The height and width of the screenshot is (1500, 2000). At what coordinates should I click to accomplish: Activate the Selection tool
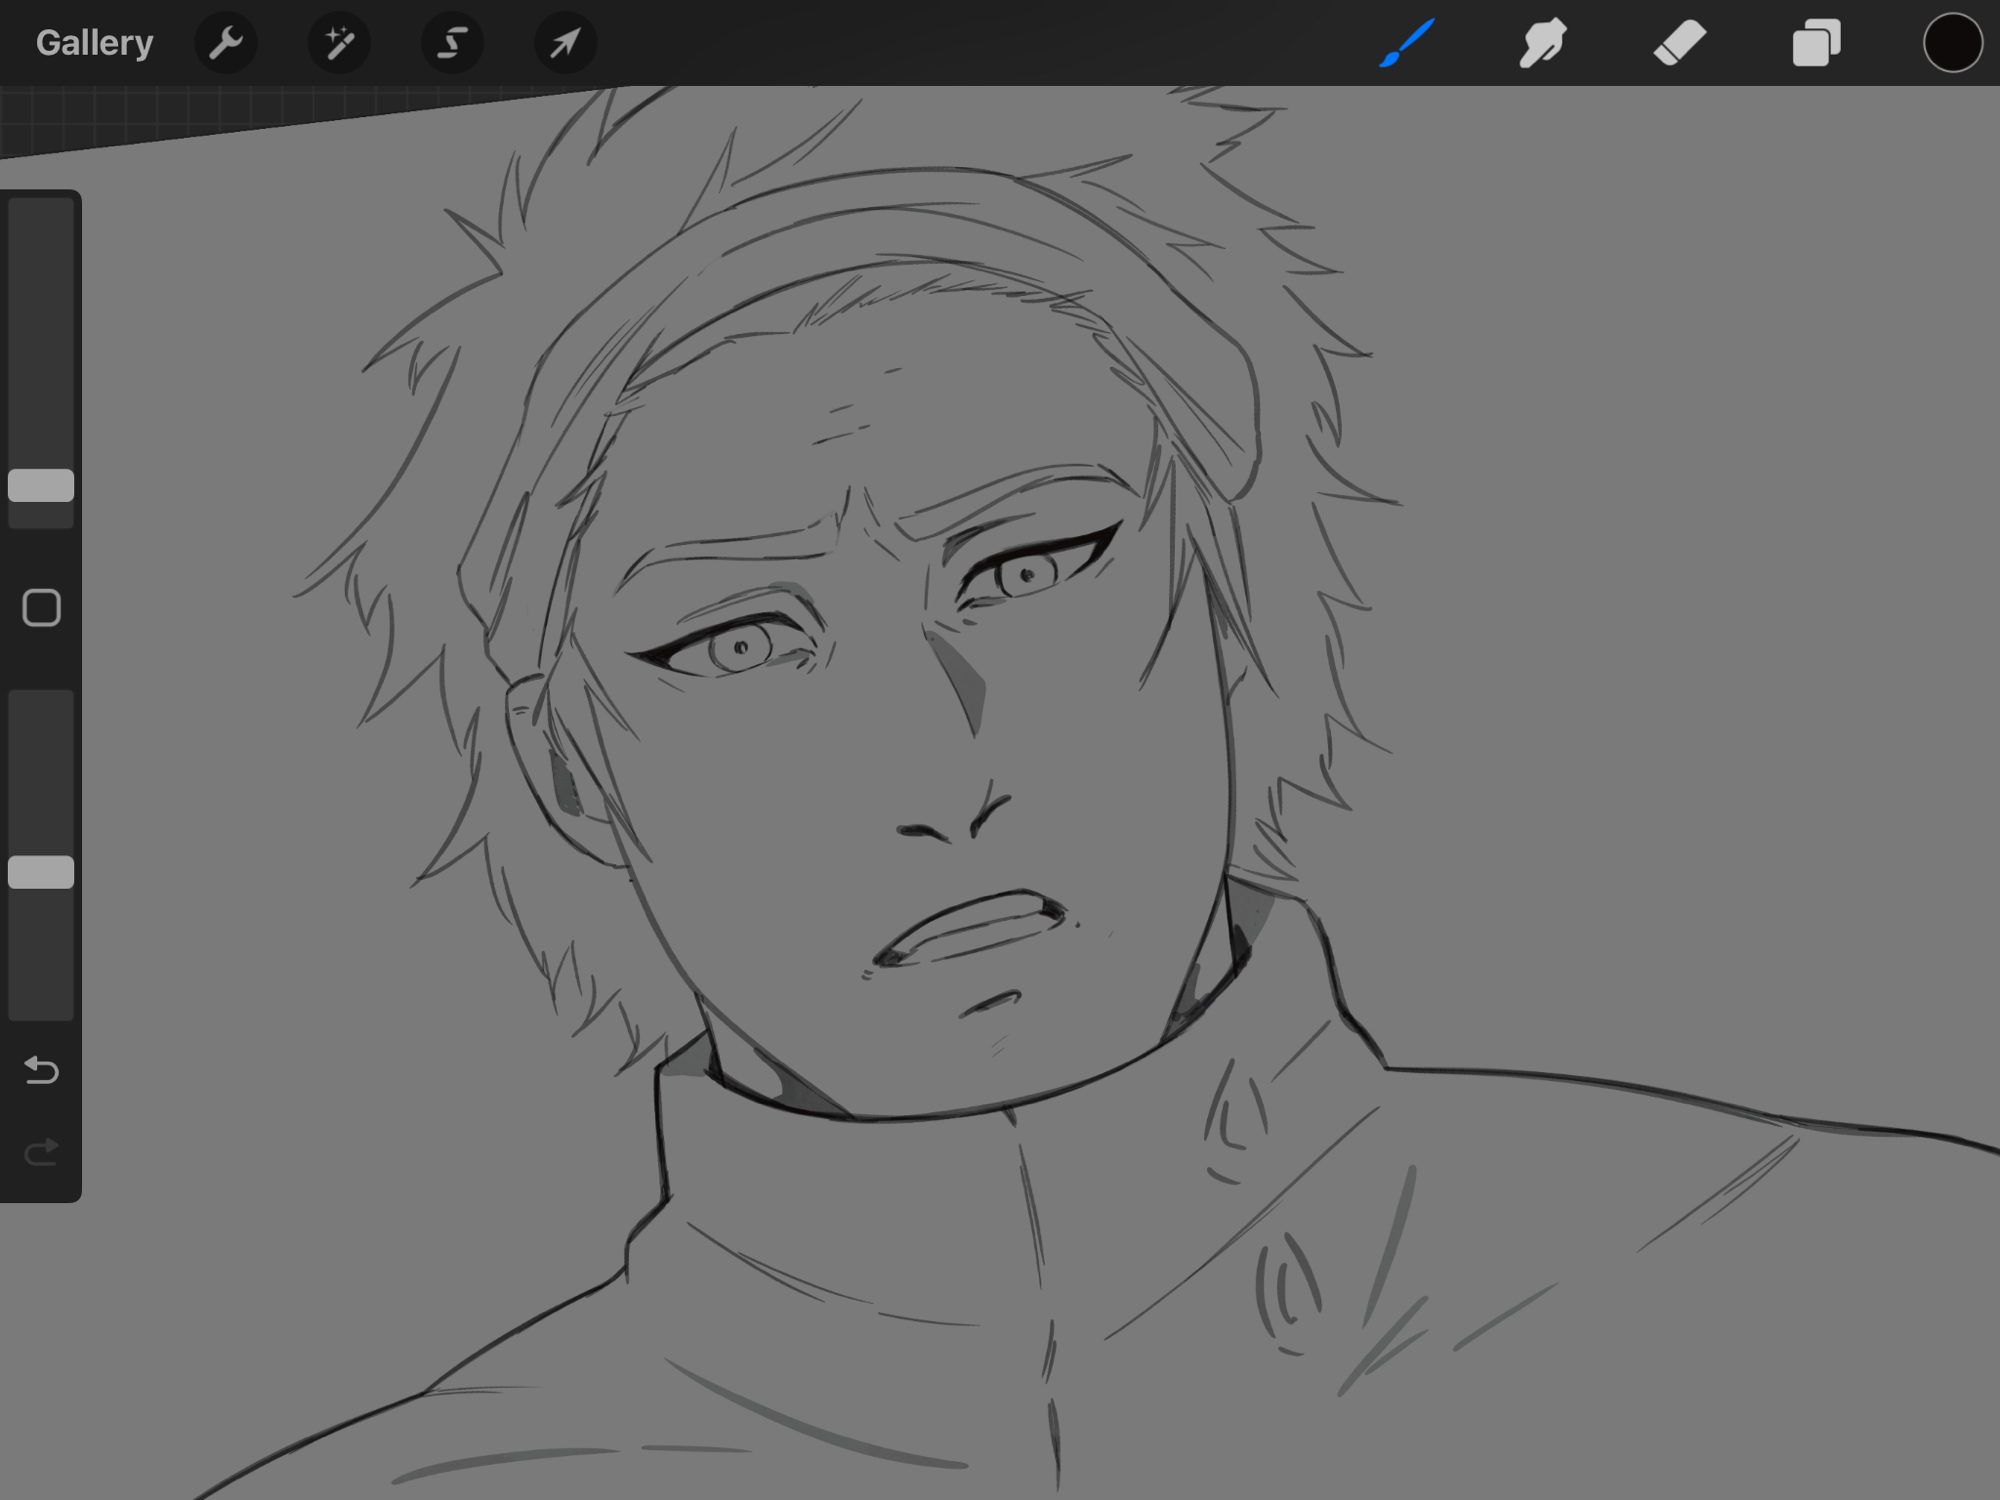pos(452,43)
